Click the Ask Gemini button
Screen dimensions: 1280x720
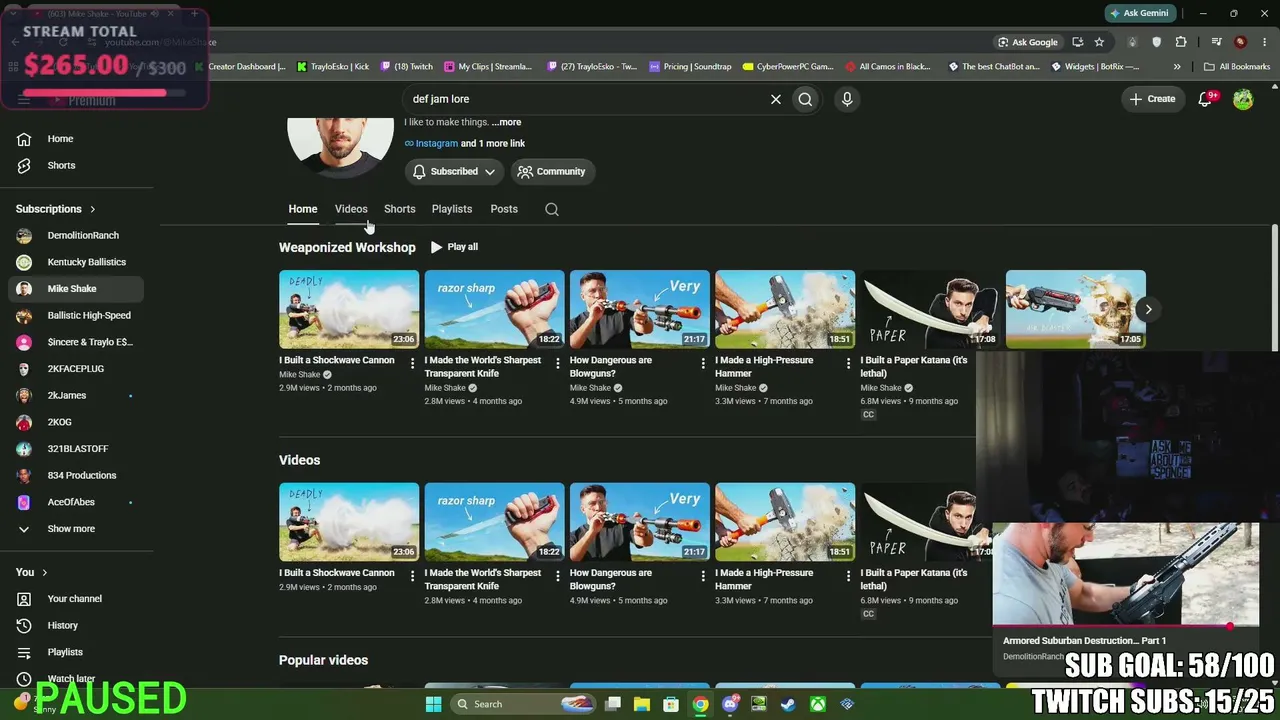pos(1139,13)
